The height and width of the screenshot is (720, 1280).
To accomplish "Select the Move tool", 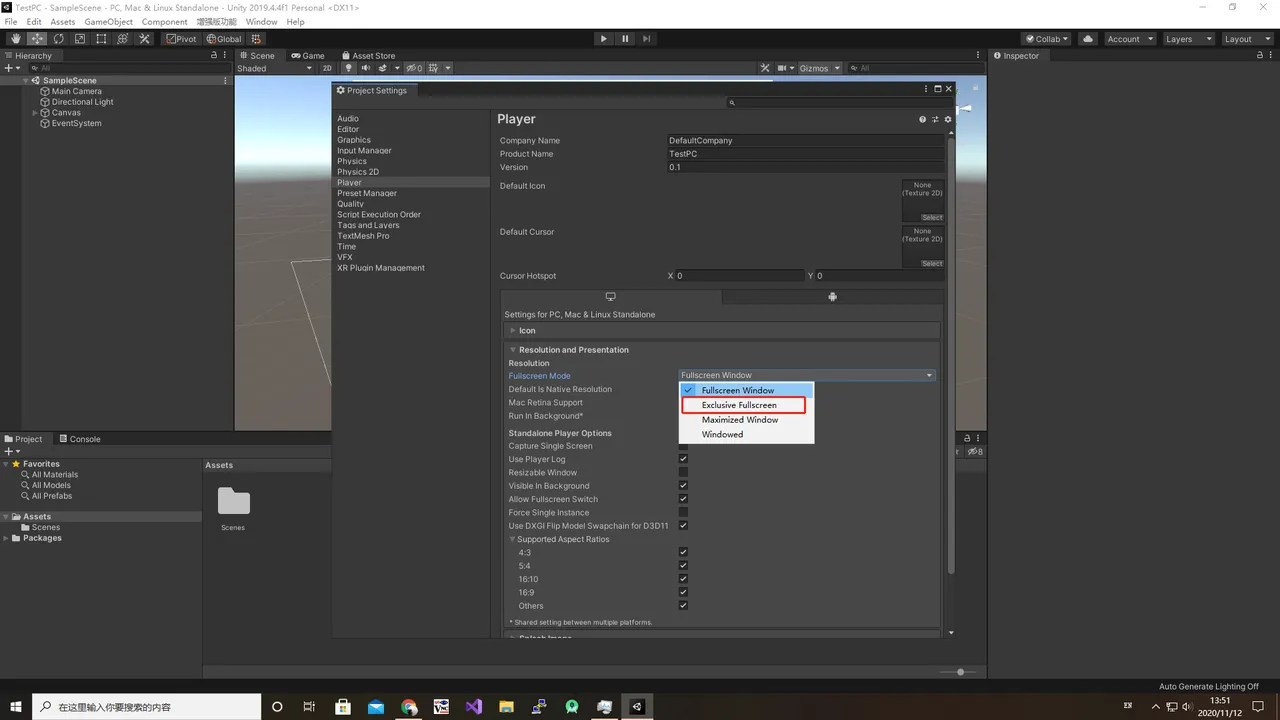I will pos(37,39).
